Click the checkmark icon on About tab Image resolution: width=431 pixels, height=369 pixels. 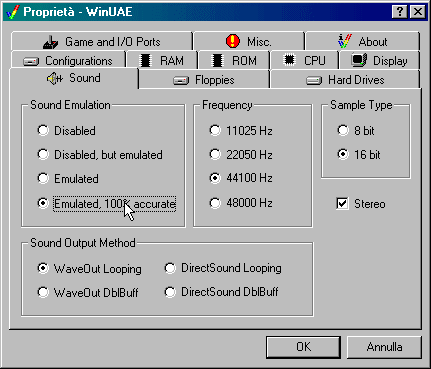coord(345,41)
